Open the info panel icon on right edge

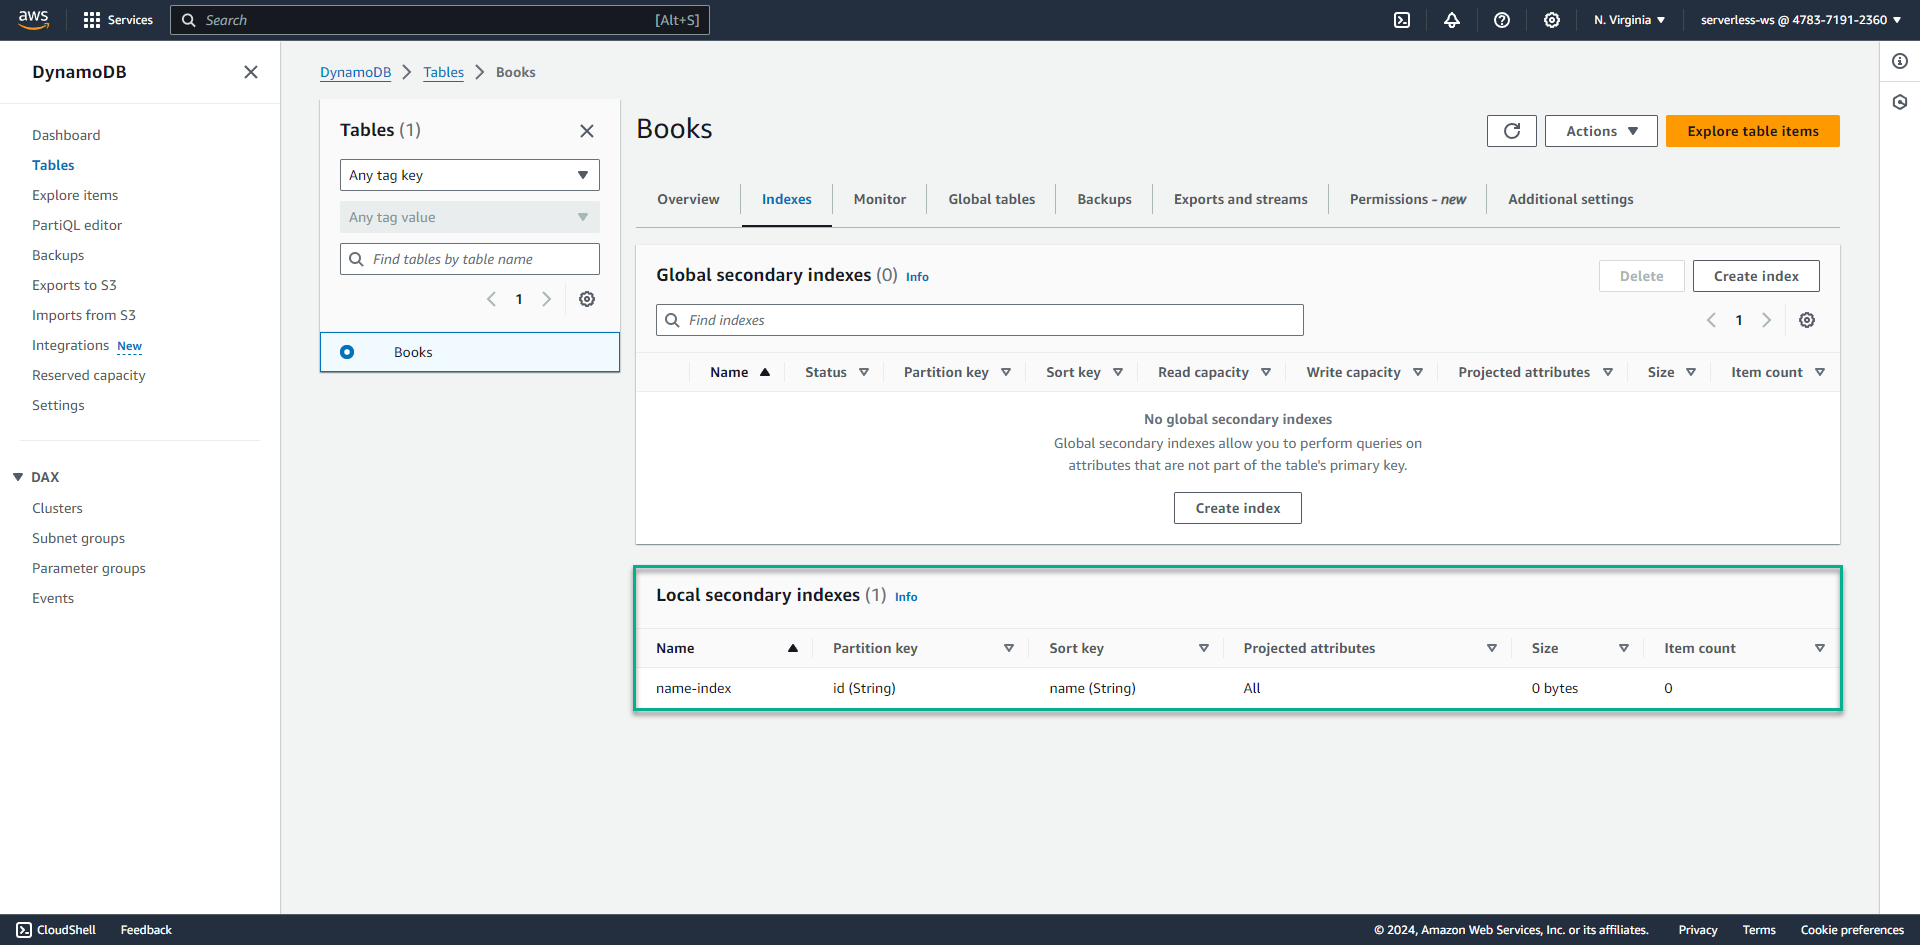click(x=1900, y=61)
